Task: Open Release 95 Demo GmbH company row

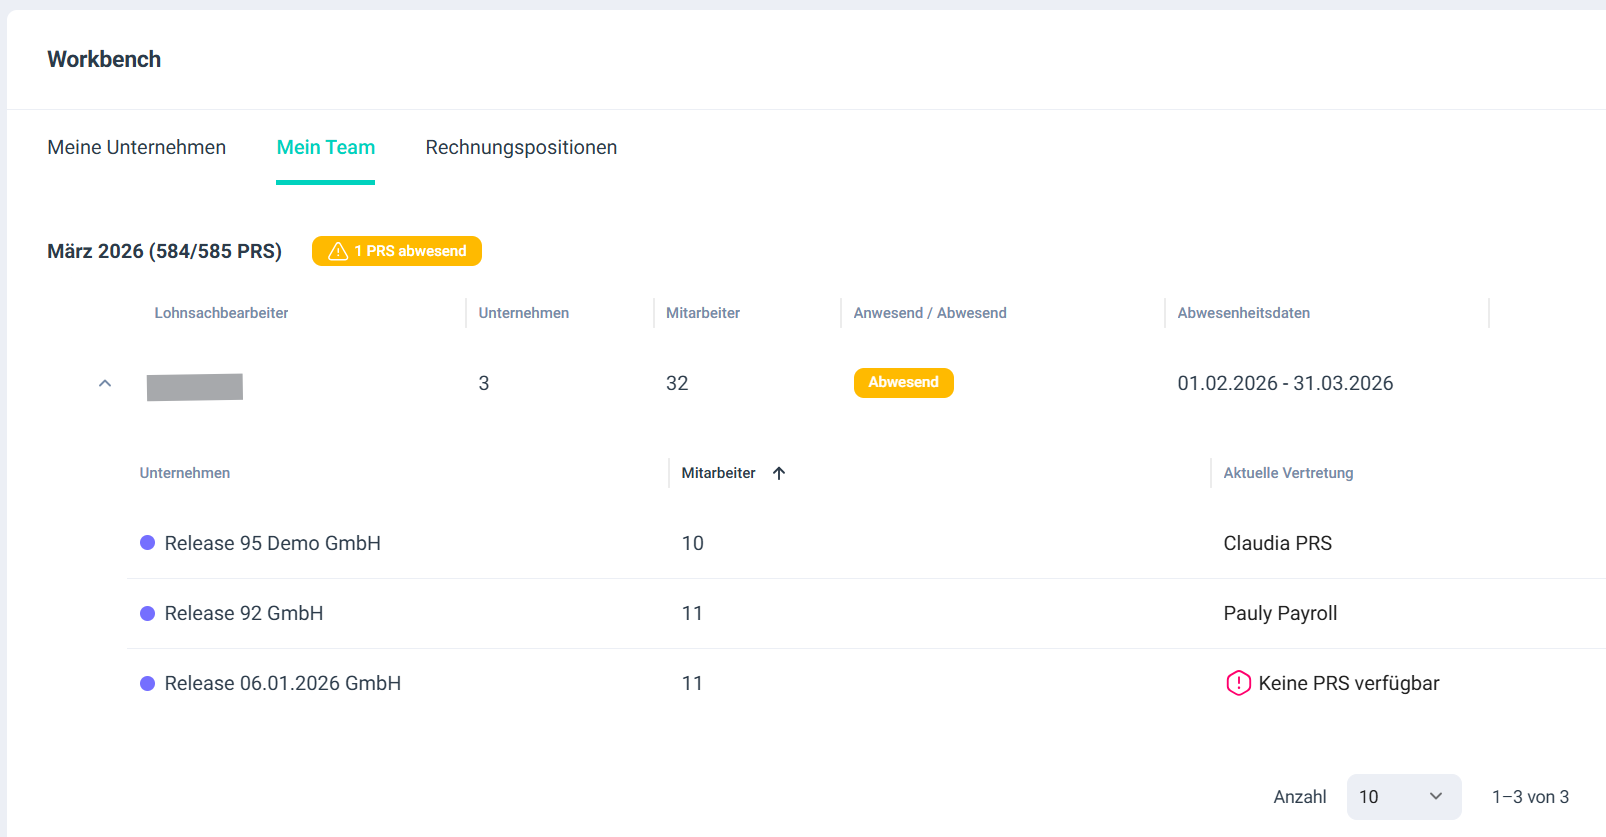Action: [x=272, y=543]
